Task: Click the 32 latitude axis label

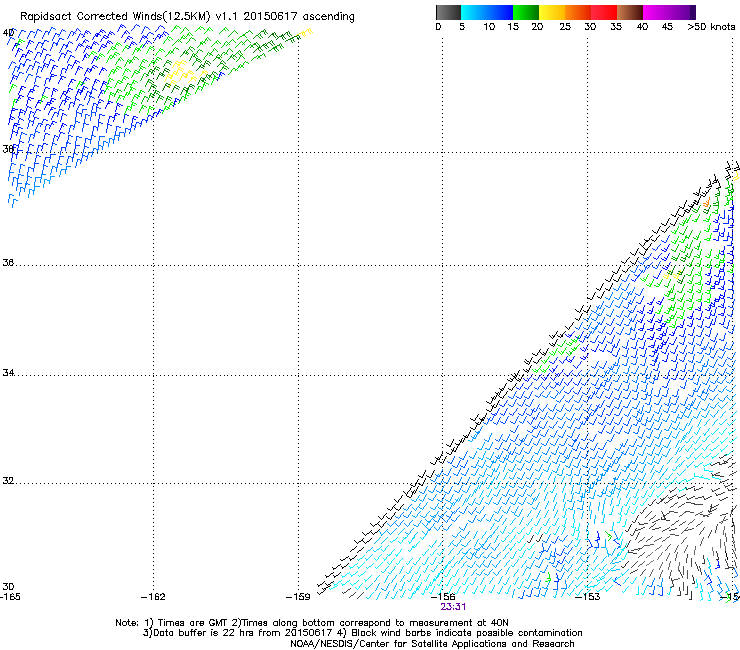Action: (8, 481)
